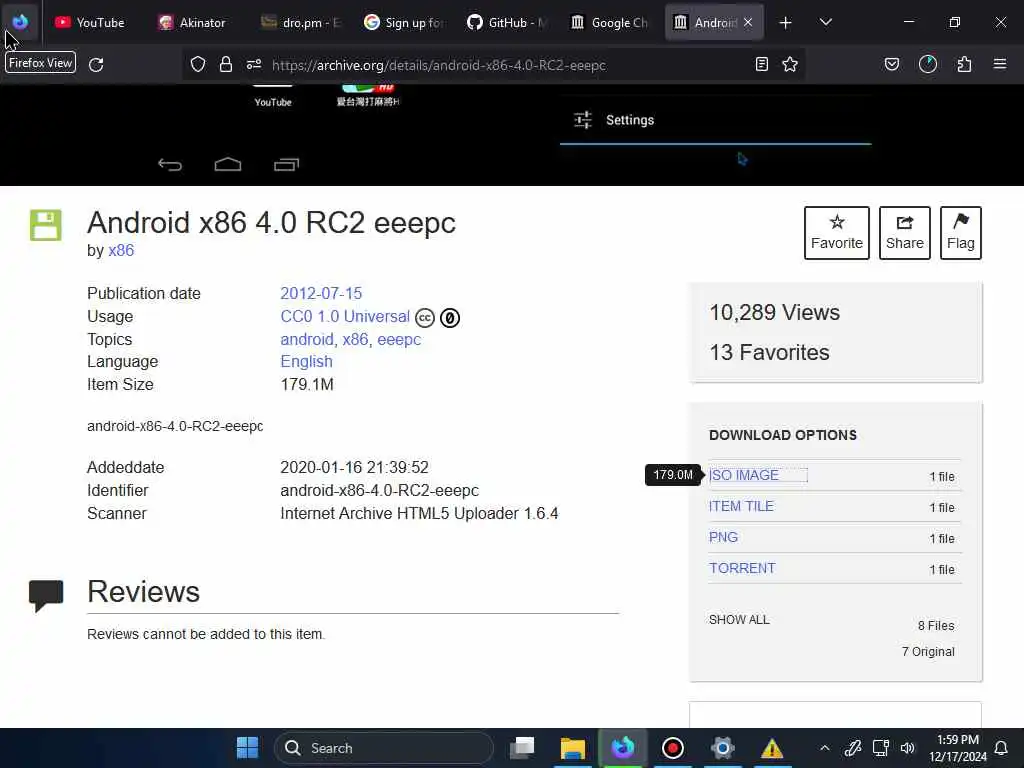Click volume speaker tray icon
This screenshot has width=1024, height=768.
pyautogui.click(x=908, y=748)
